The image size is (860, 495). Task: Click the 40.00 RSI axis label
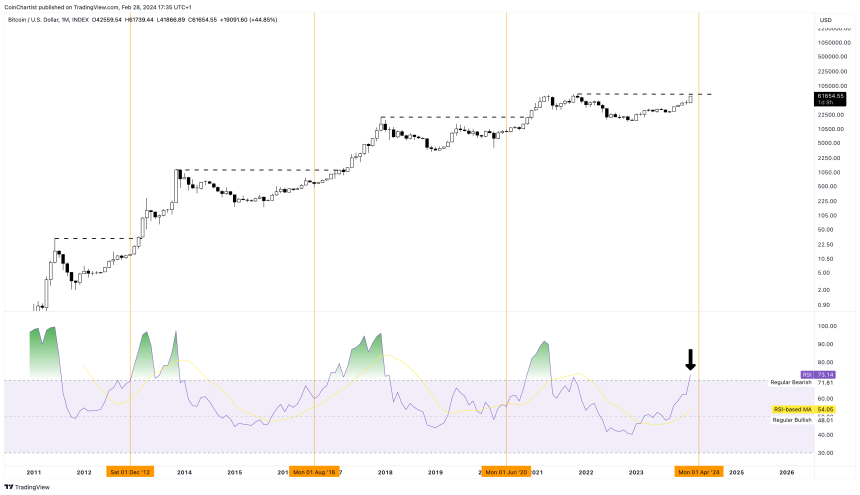(827, 435)
